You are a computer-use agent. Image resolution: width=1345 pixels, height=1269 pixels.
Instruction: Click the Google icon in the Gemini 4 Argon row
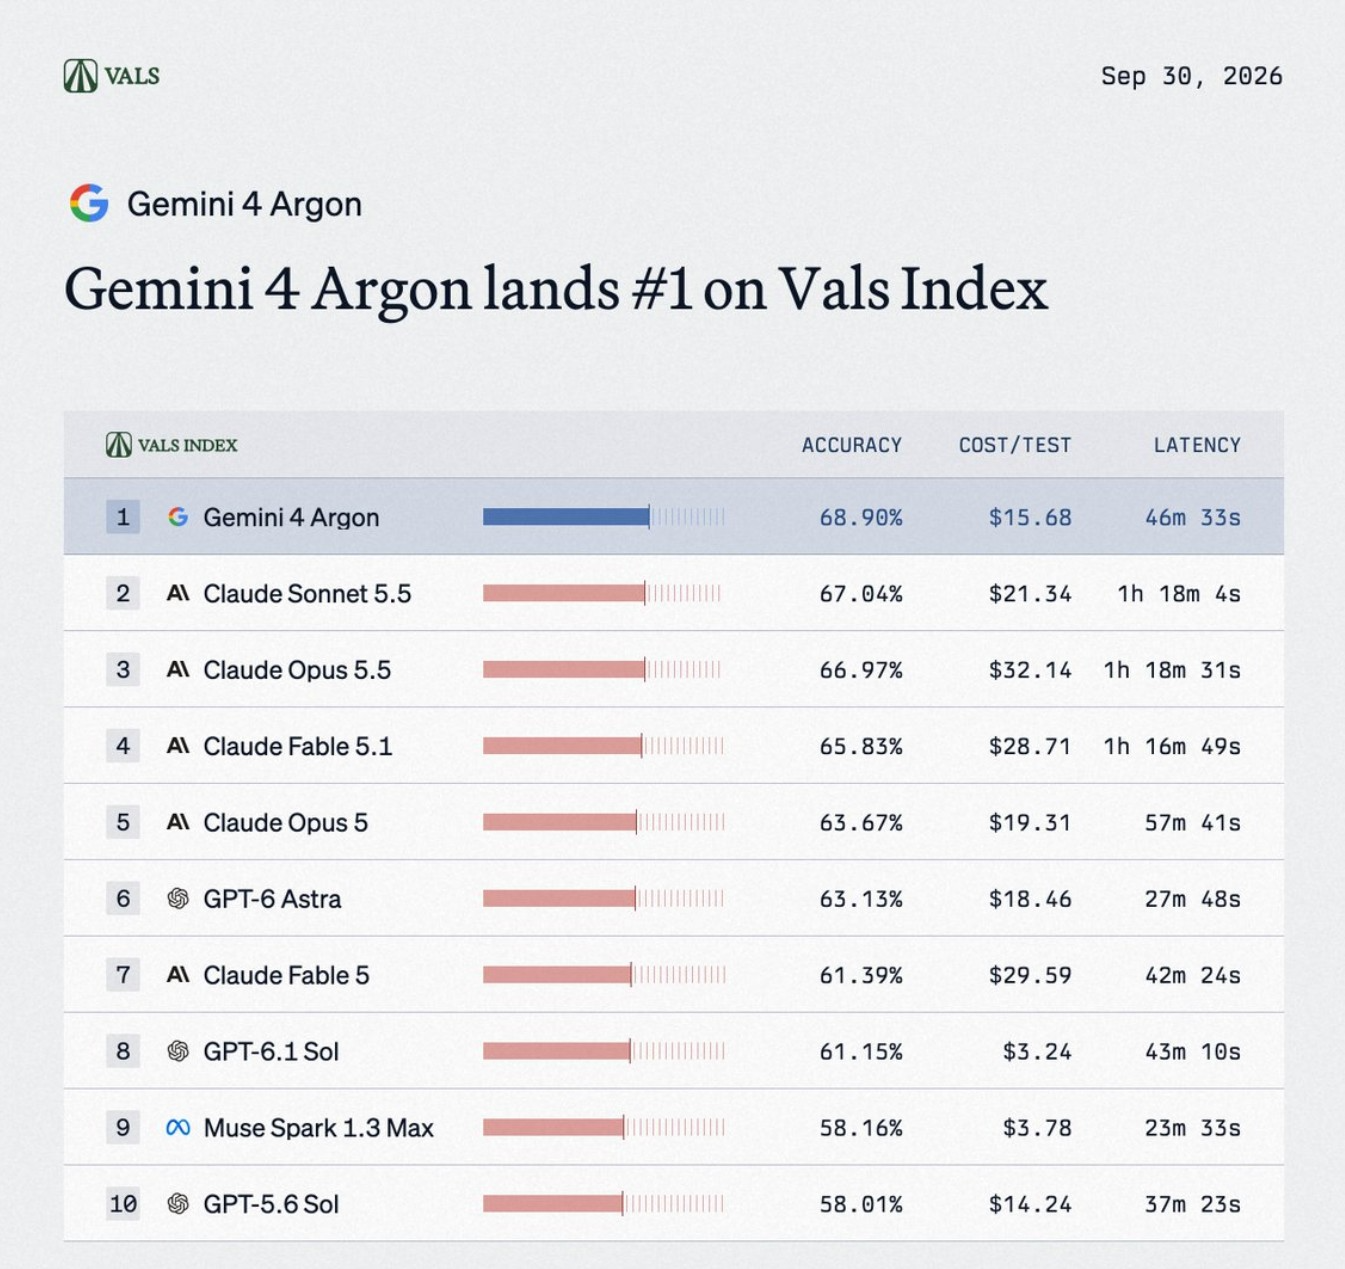178,517
